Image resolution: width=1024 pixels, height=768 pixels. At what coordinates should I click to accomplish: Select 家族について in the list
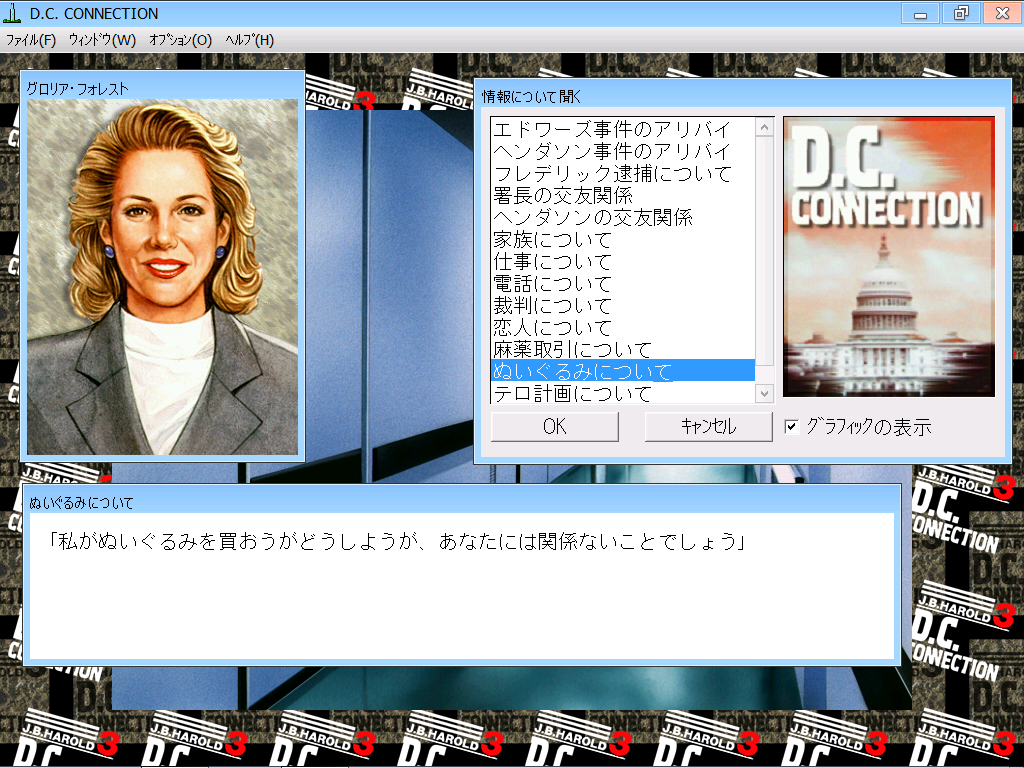tap(622, 240)
